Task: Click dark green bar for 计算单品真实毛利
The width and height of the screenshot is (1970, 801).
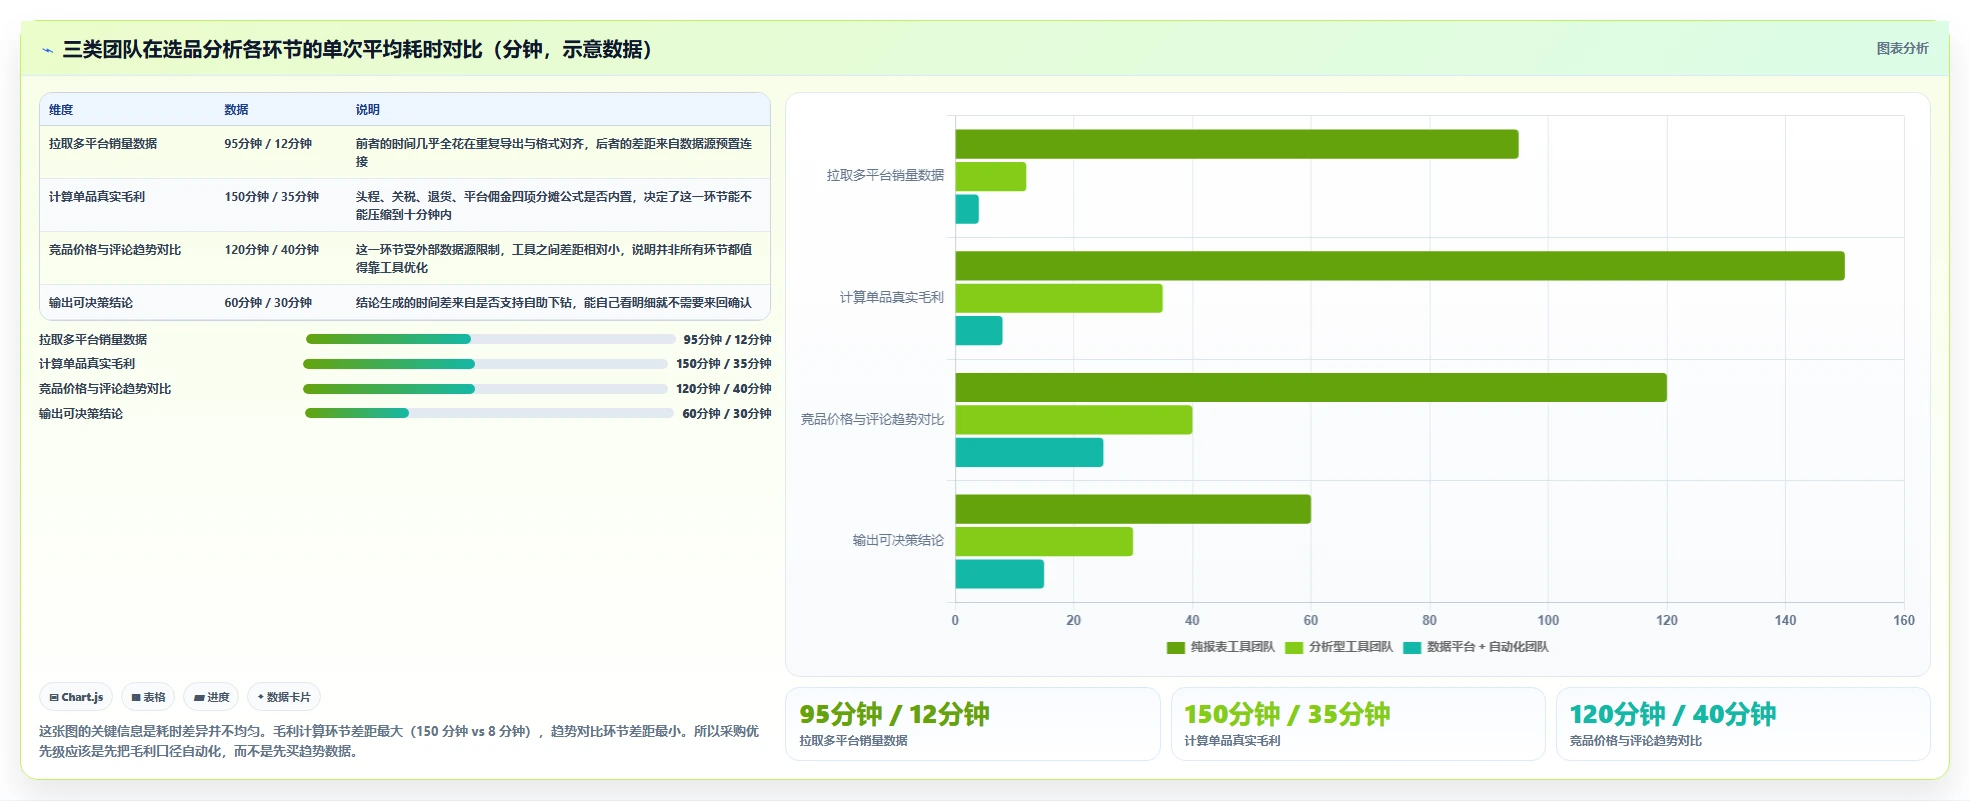Action: [x=1400, y=266]
